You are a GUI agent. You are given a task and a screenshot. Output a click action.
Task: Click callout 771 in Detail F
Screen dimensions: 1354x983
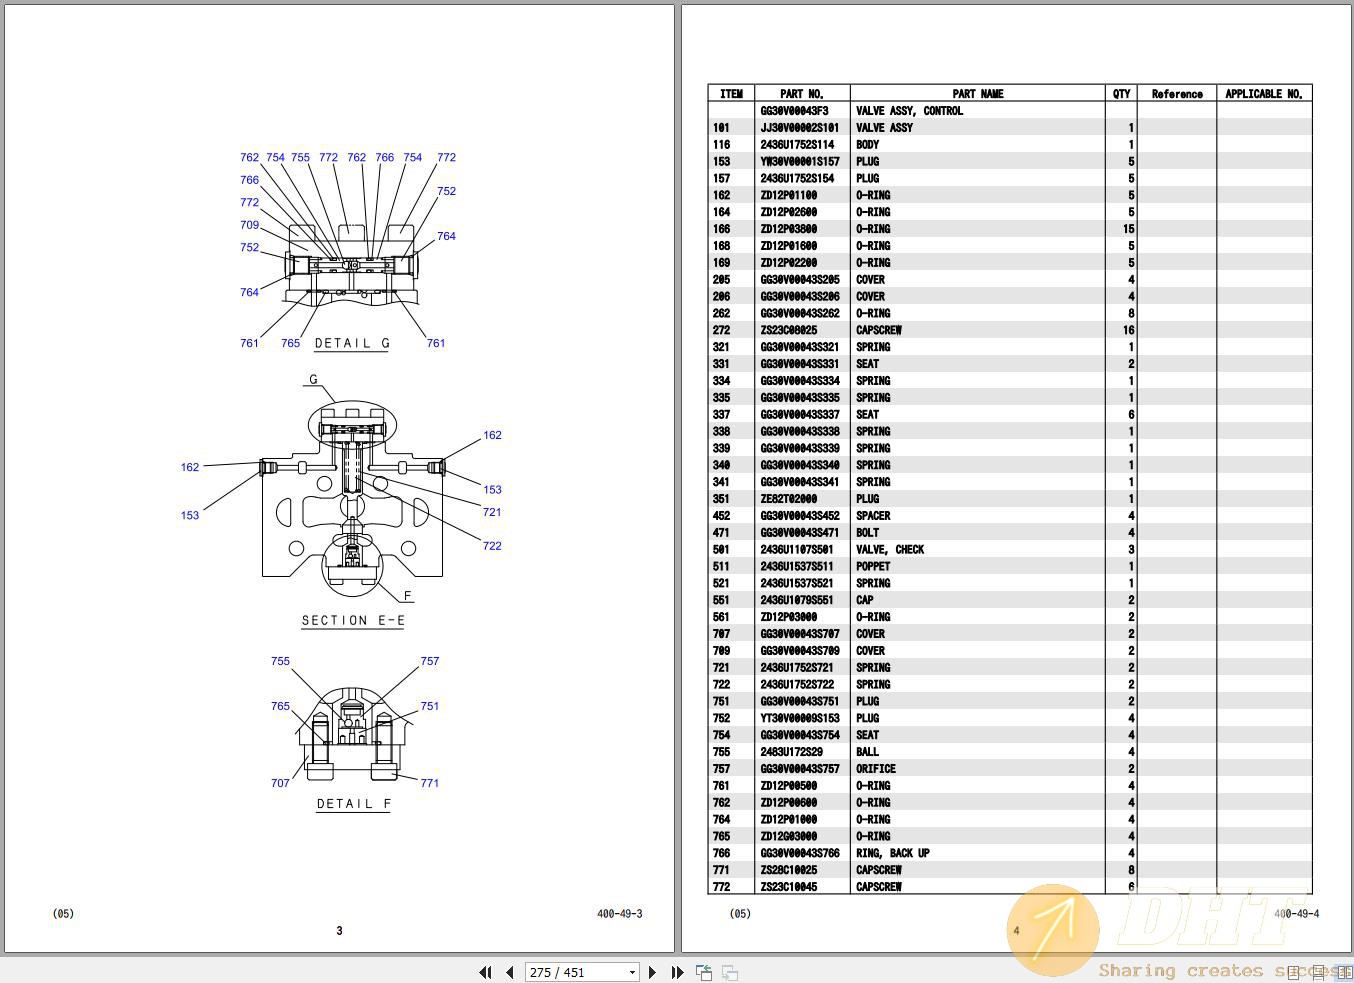(430, 783)
